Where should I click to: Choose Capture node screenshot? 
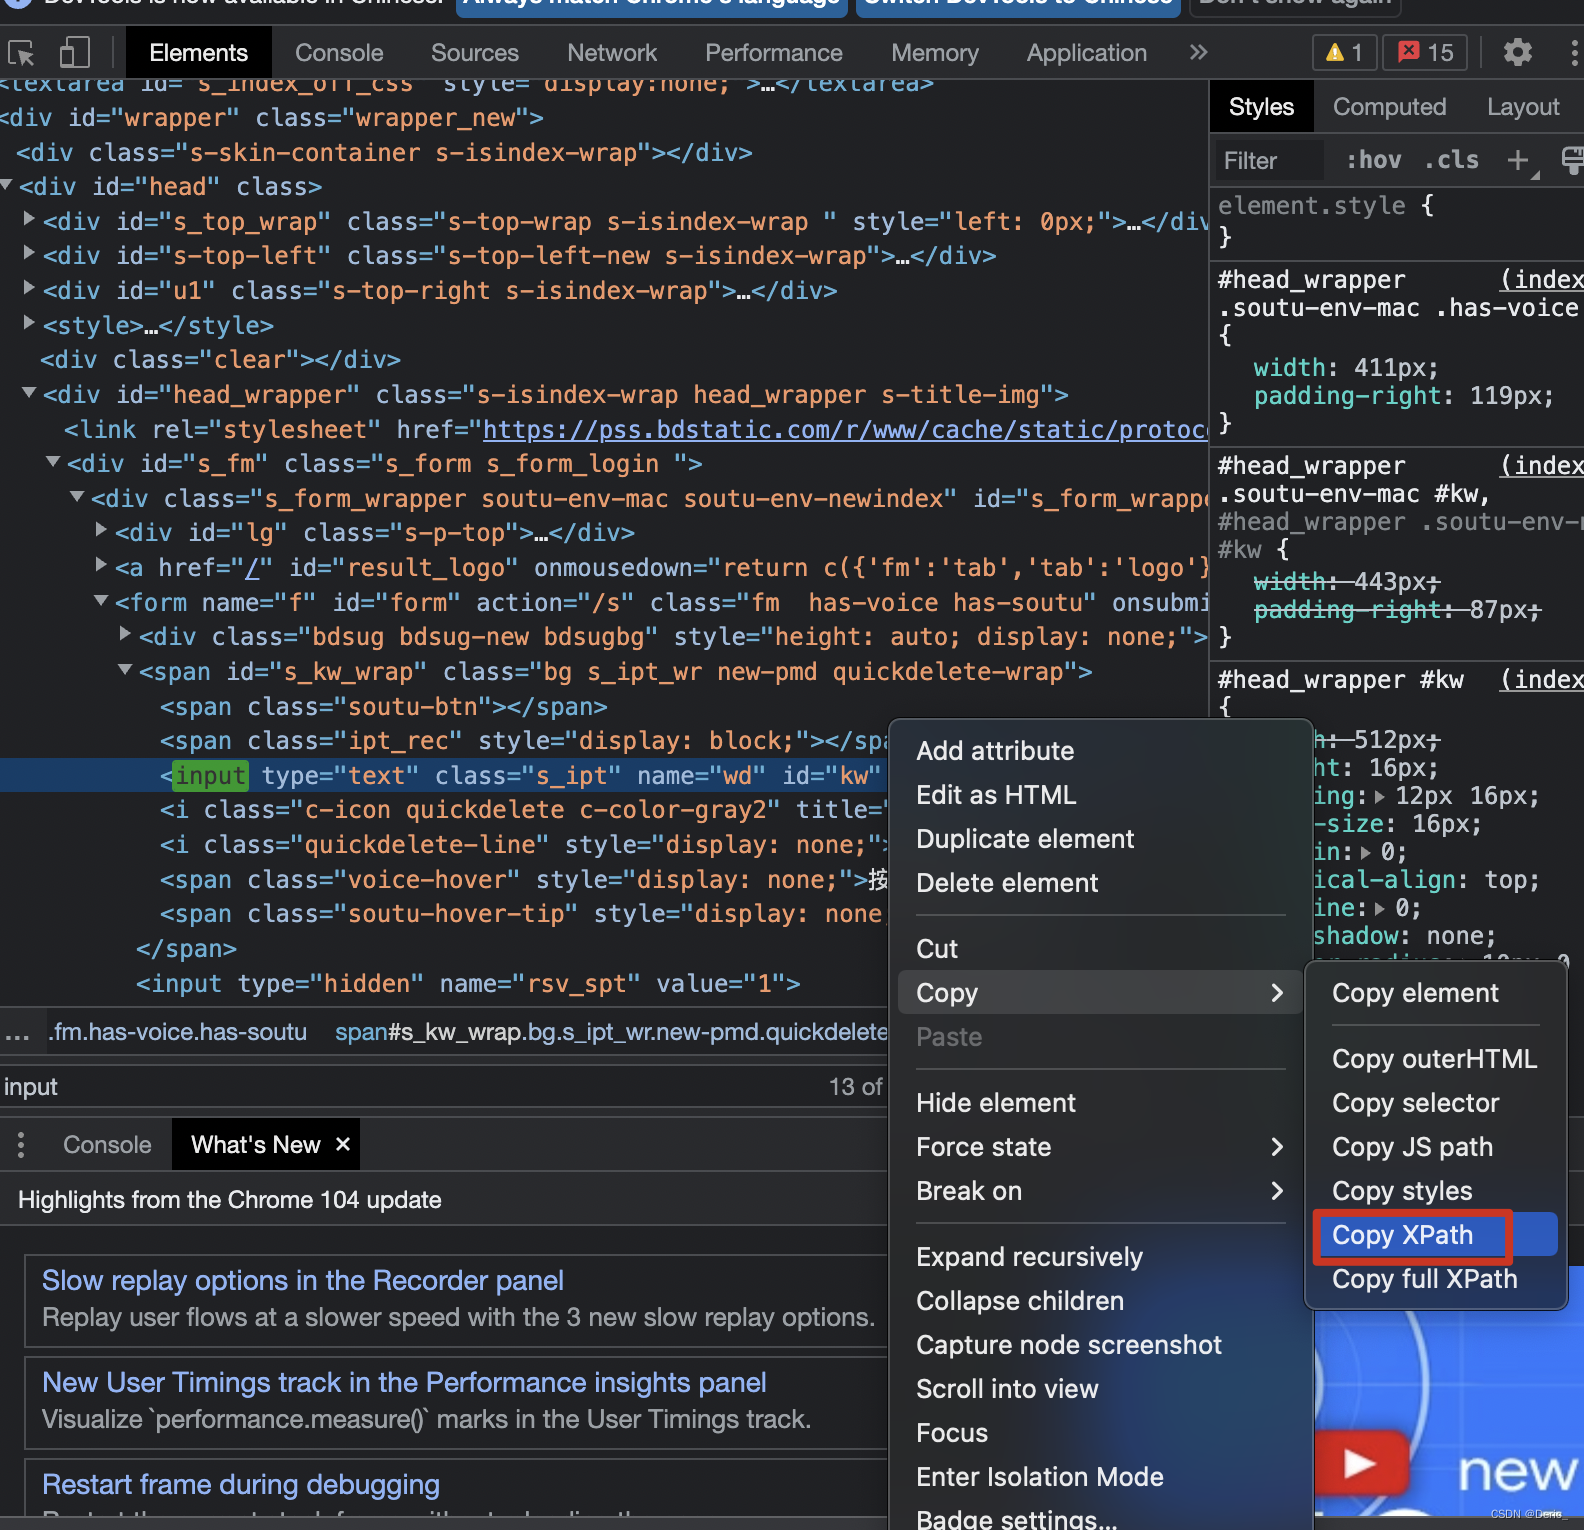(x=1100, y=1345)
